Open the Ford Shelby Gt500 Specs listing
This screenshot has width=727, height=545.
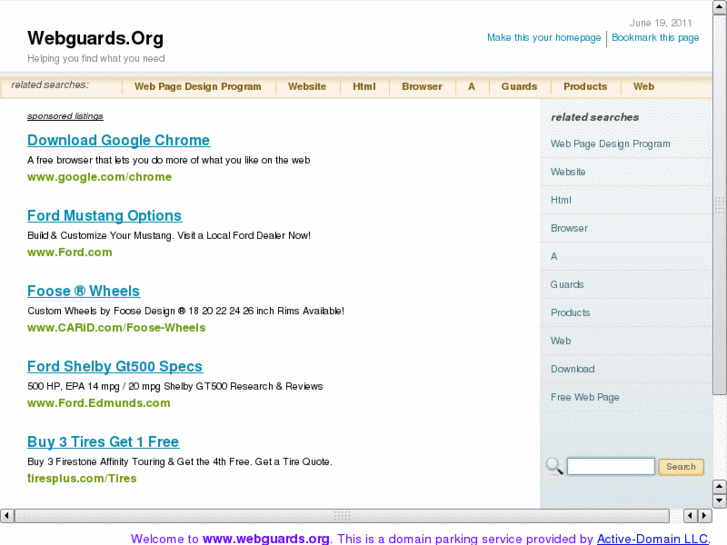[x=115, y=366]
